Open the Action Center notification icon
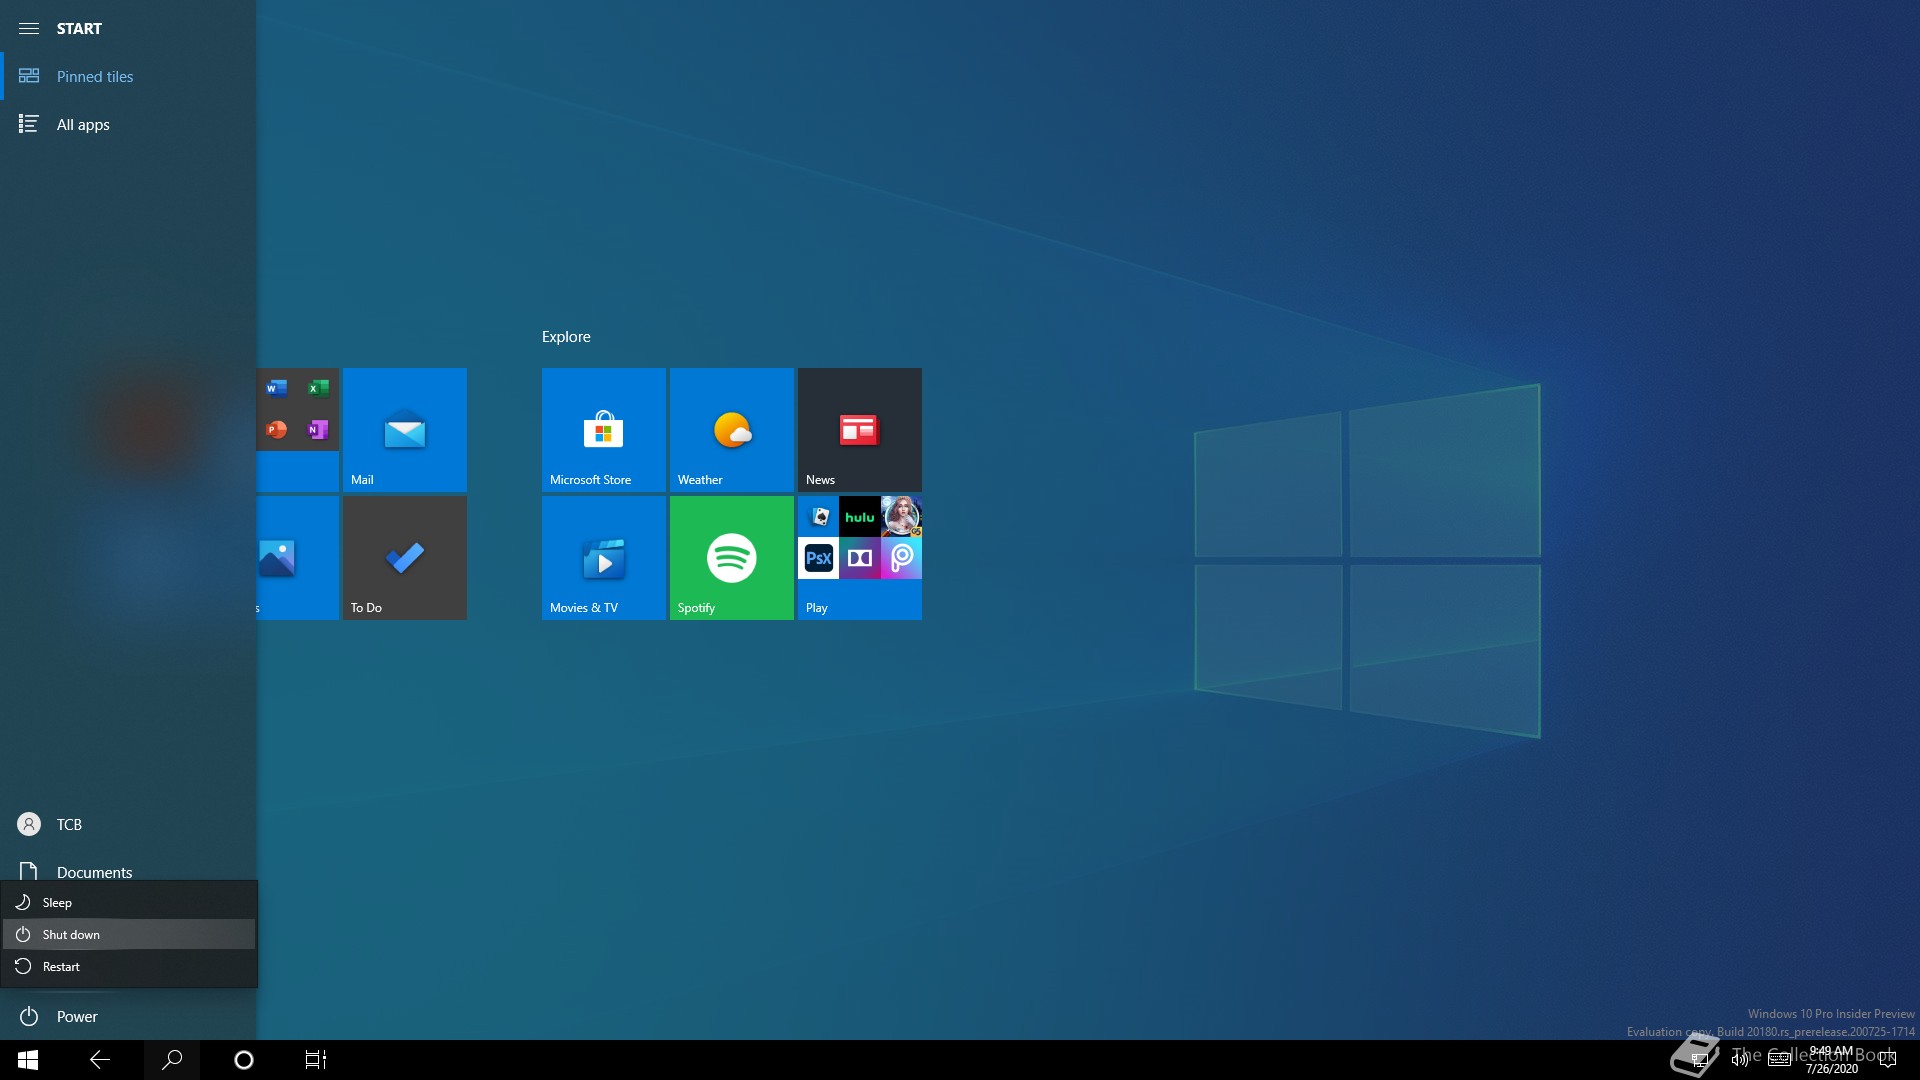The image size is (1920, 1080). pyautogui.click(x=1888, y=1060)
